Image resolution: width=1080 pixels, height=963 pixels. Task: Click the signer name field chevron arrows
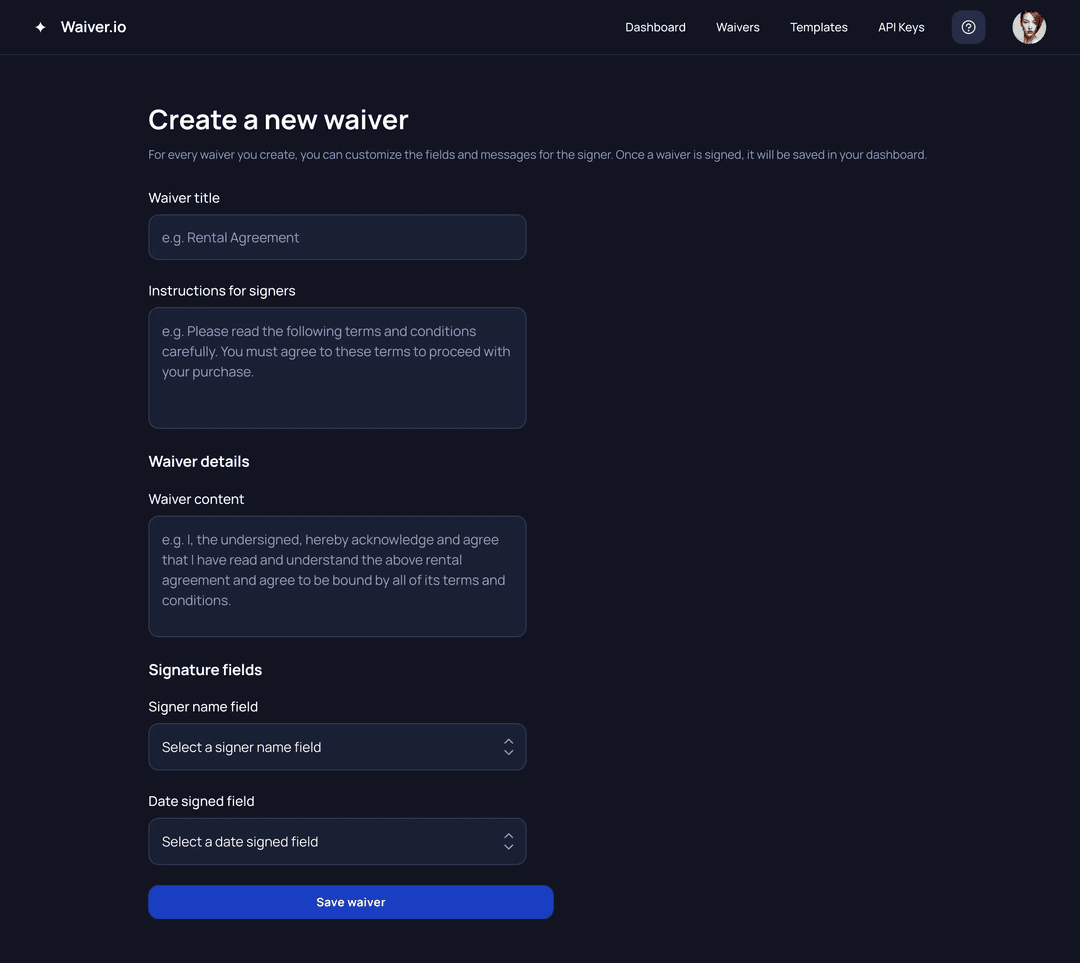508,747
